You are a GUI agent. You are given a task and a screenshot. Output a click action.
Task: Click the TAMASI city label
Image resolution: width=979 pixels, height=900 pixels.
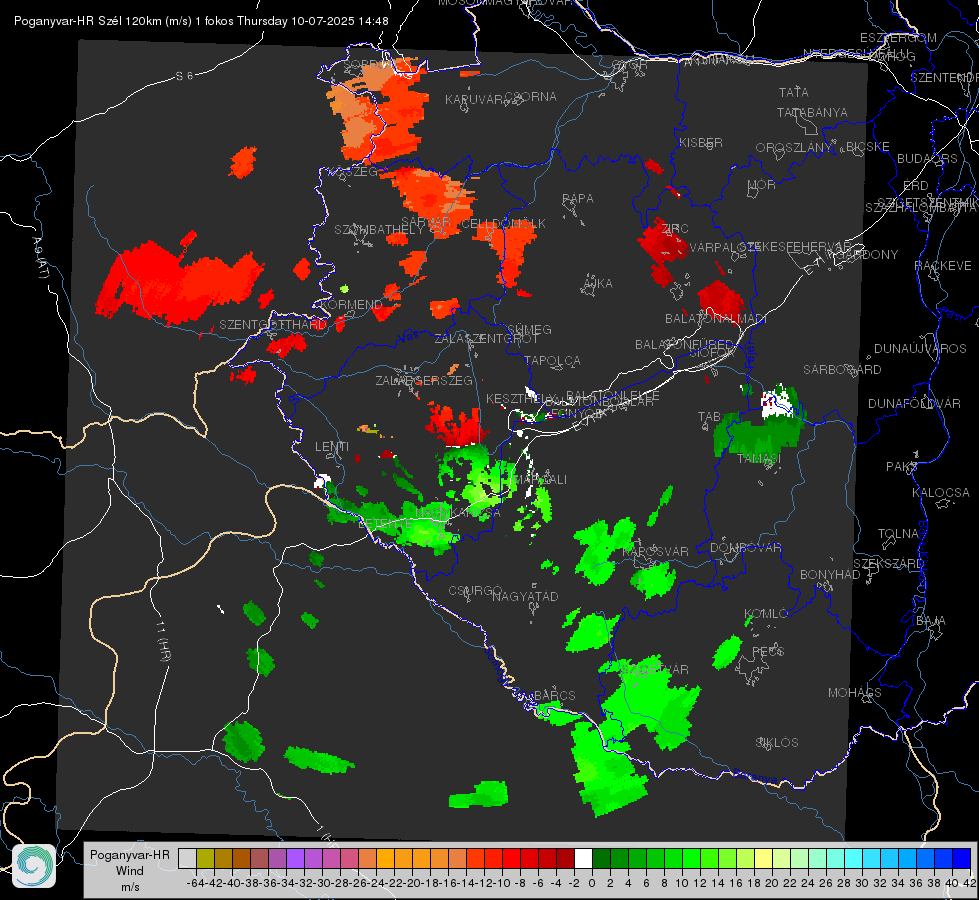[759, 458]
